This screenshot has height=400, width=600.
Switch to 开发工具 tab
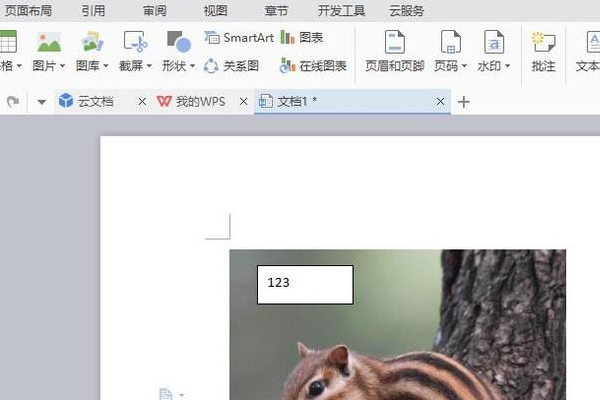[x=341, y=11]
